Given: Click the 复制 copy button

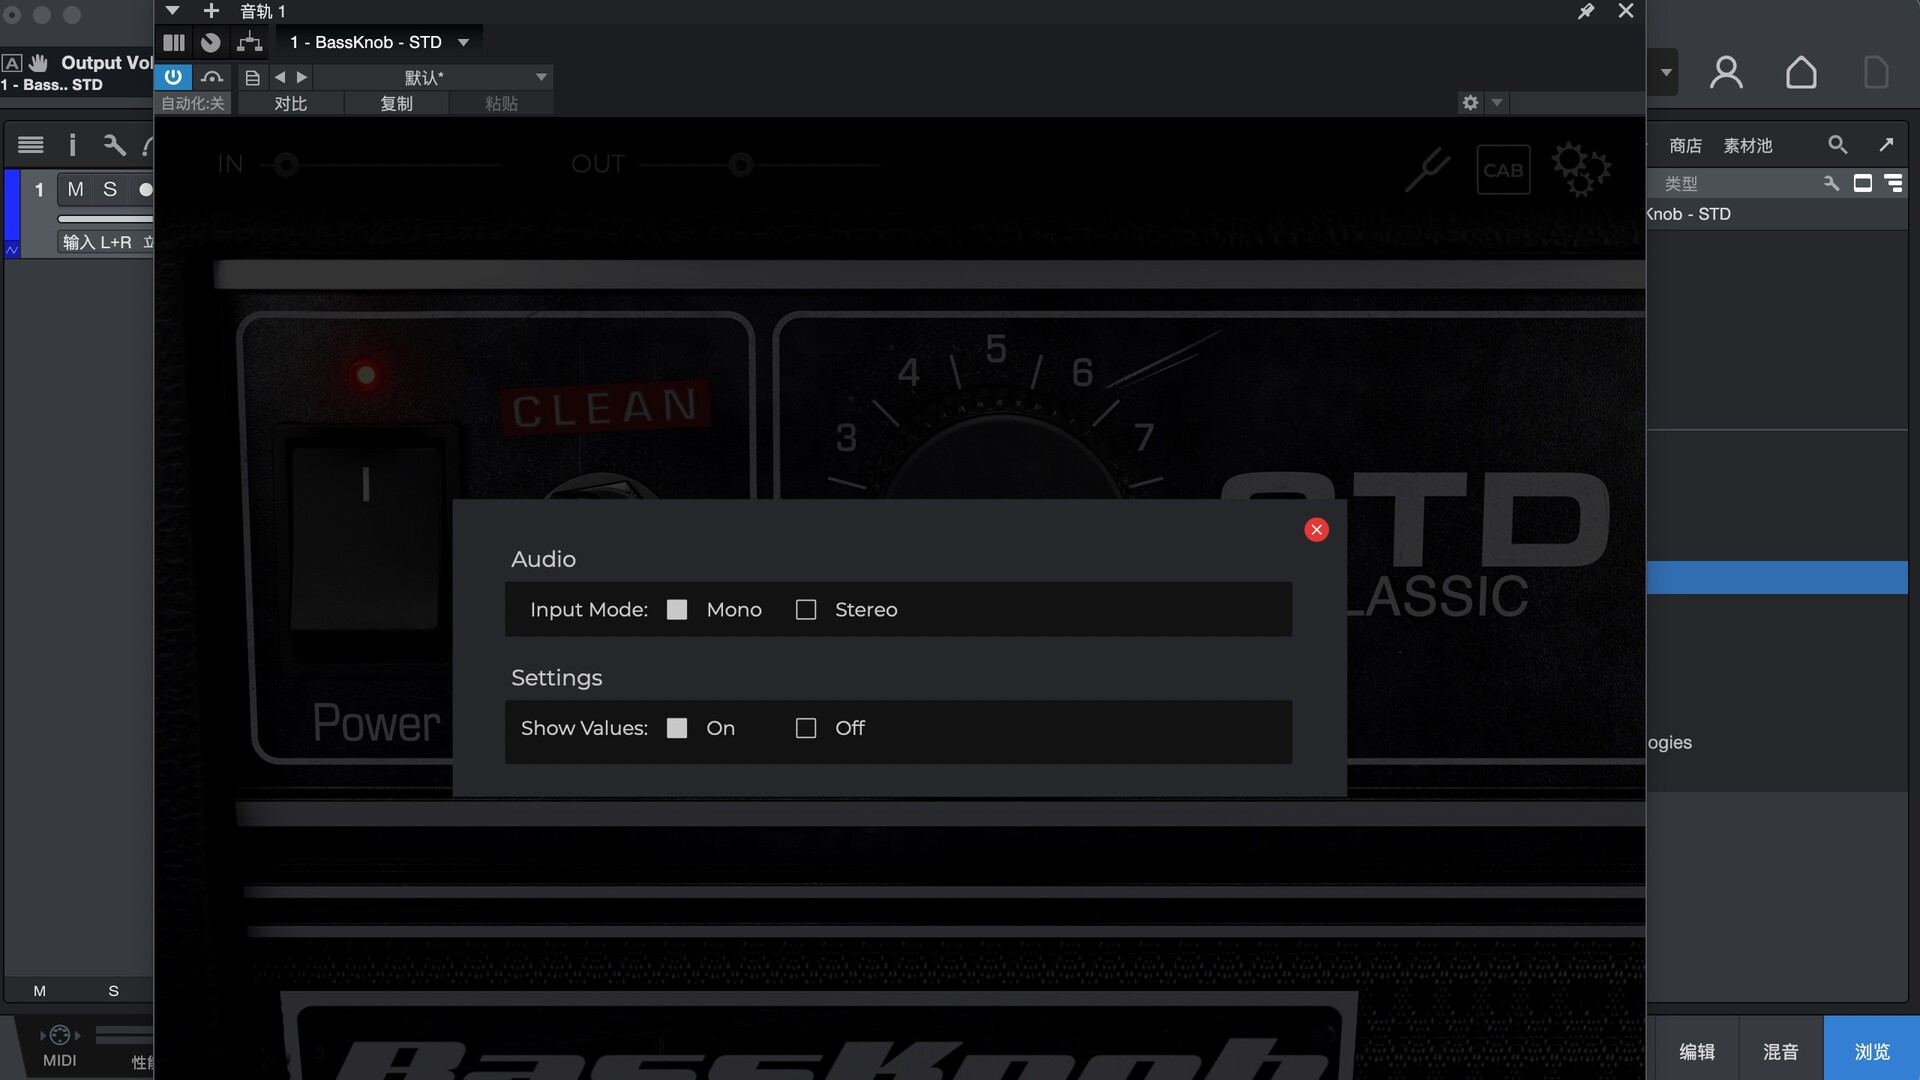Looking at the screenshot, I should click(396, 103).
